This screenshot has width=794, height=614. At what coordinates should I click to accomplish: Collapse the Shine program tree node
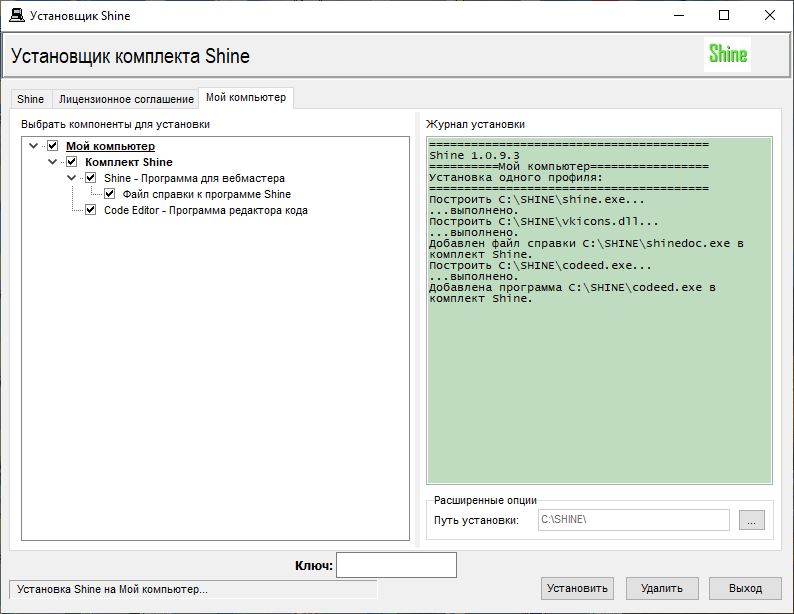[x=72, y=178]
